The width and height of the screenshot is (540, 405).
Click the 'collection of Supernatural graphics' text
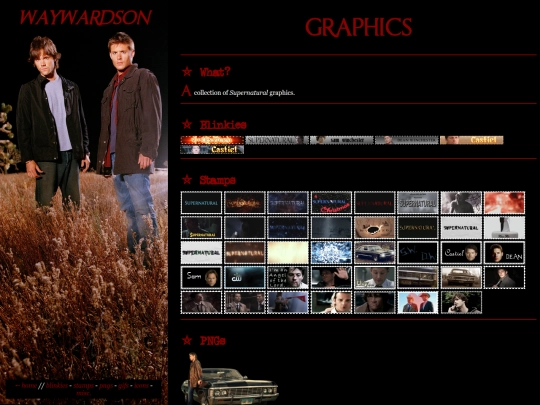(244, 93)
